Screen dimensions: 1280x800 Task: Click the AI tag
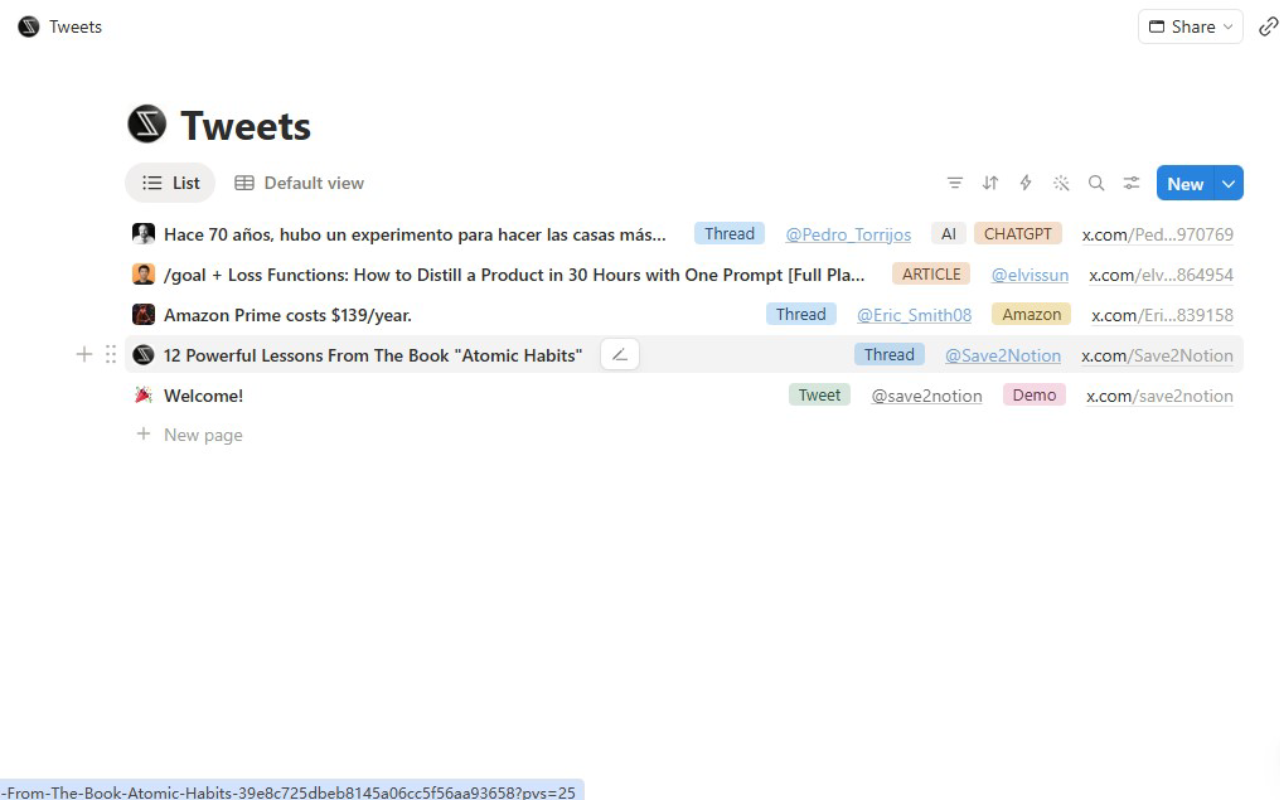click(x=949, y=234)
